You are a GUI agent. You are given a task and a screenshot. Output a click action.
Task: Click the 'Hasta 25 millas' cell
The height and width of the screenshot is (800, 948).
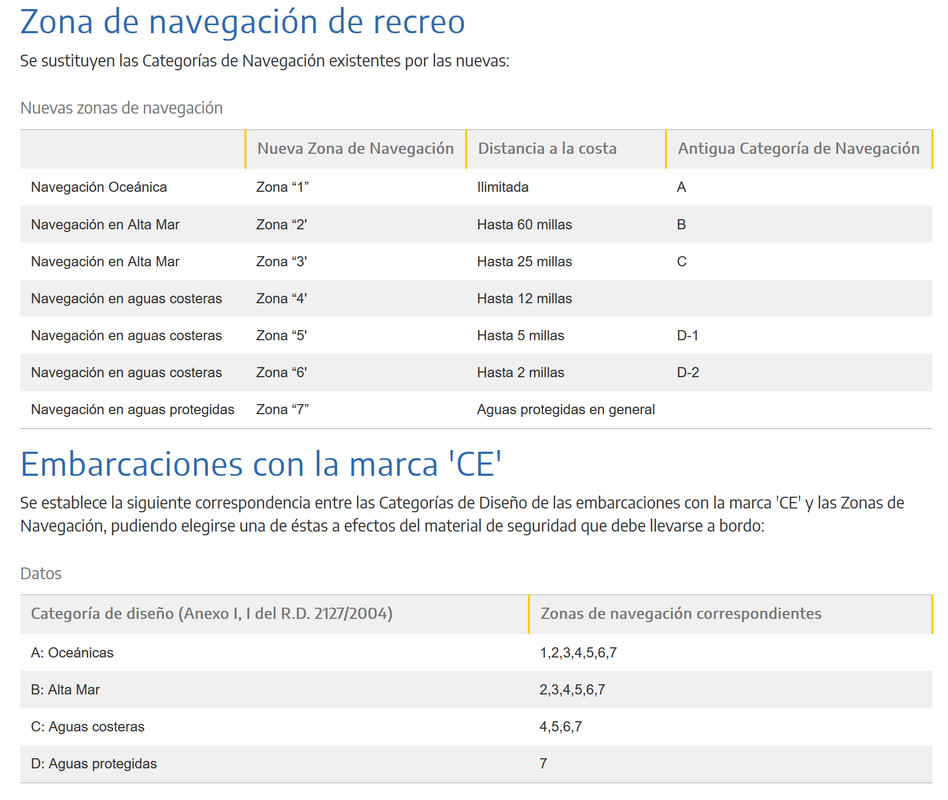(x=524, y=261)
